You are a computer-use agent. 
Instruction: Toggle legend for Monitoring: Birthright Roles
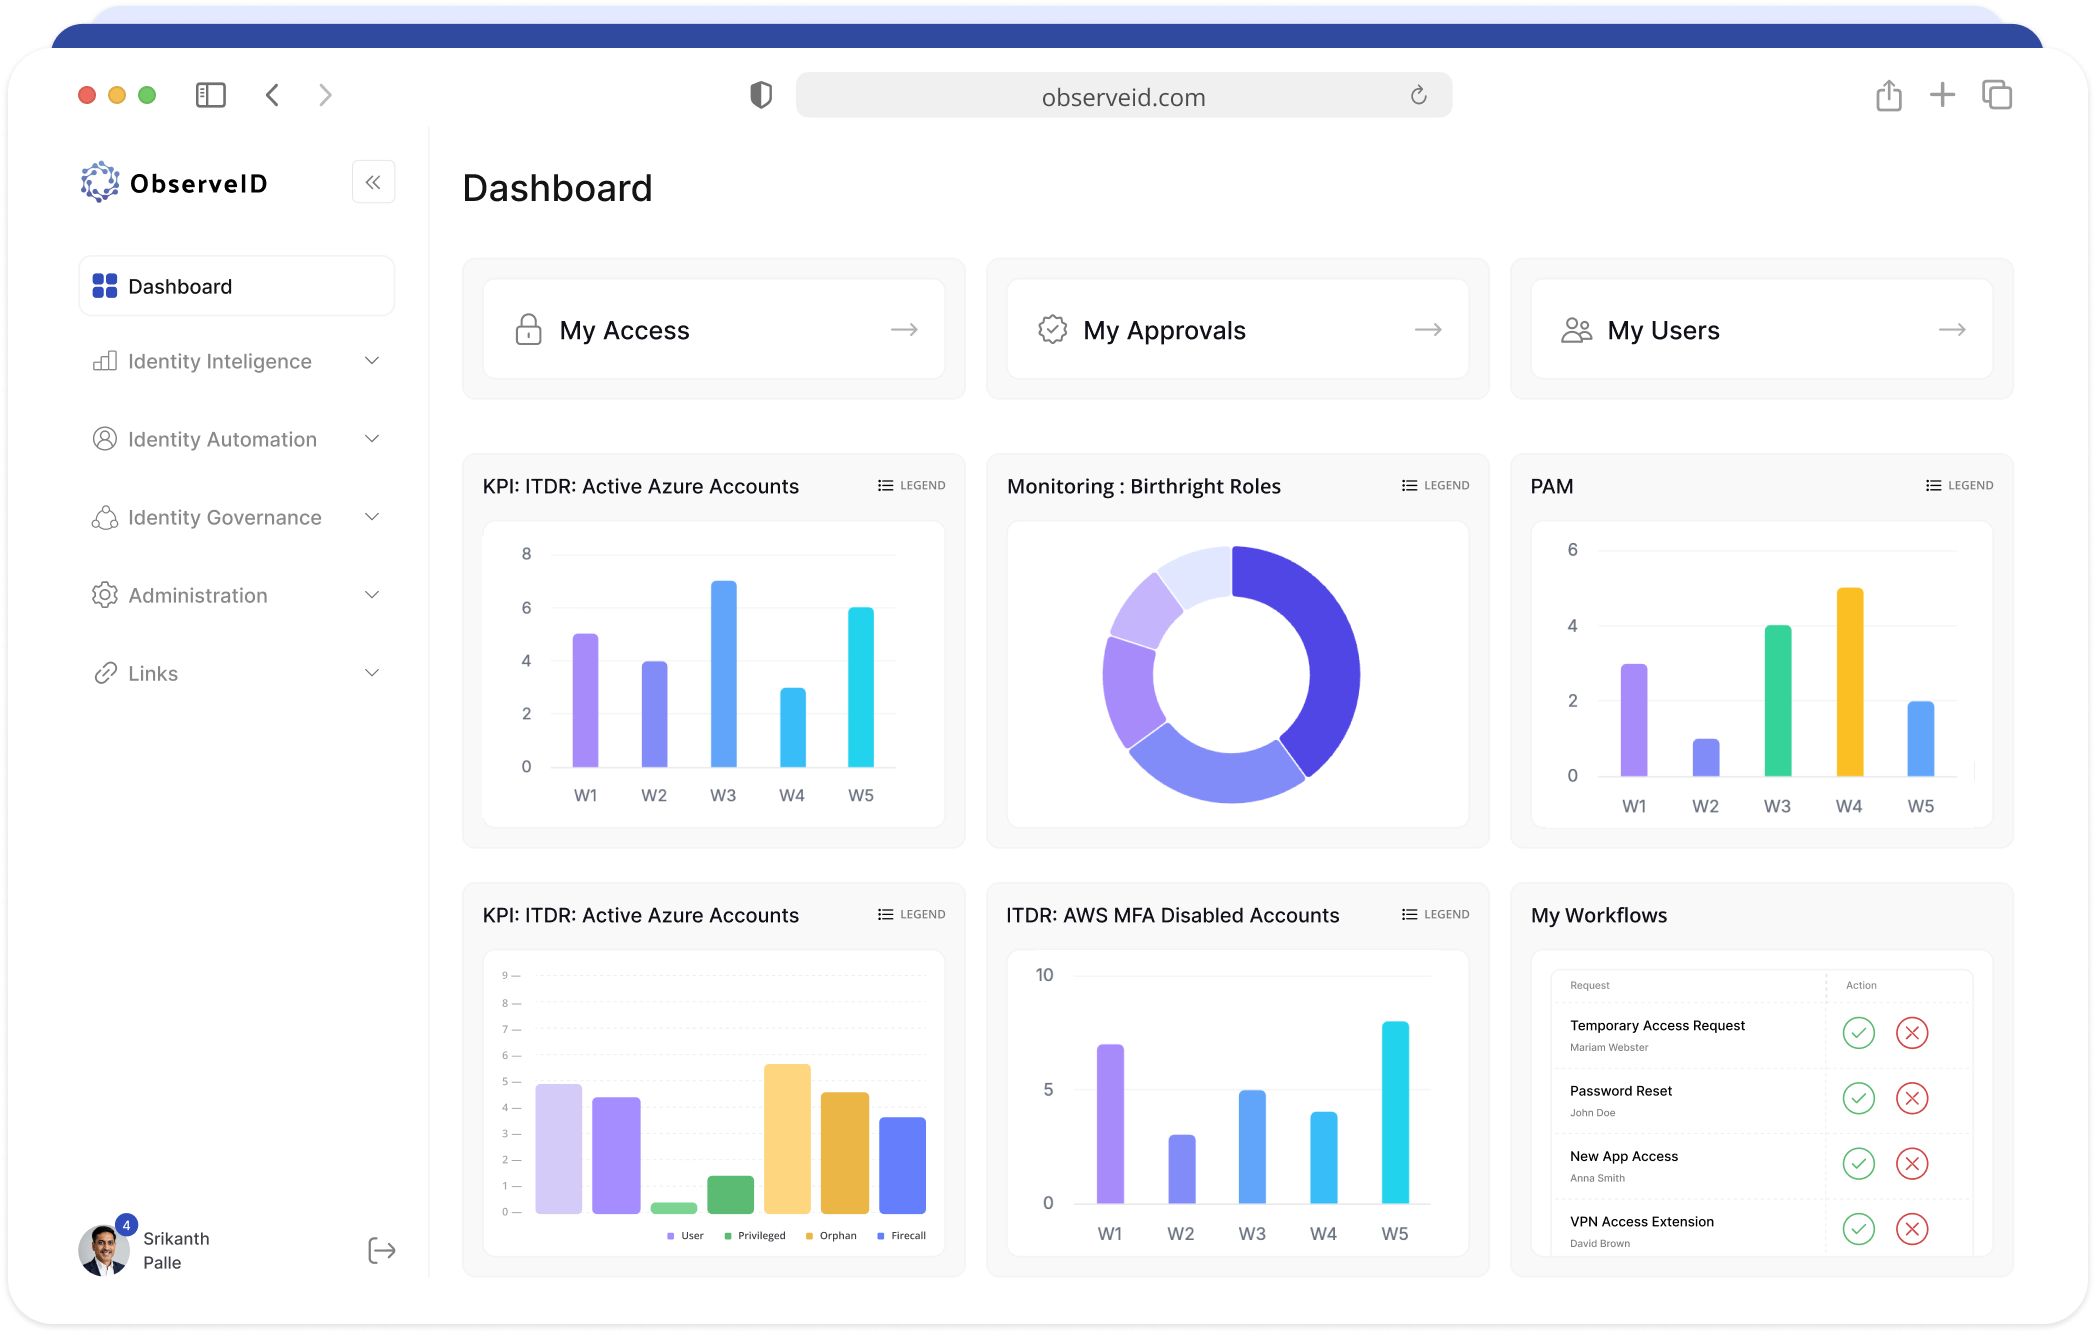pyautogui.click(x=1435, y=485)
